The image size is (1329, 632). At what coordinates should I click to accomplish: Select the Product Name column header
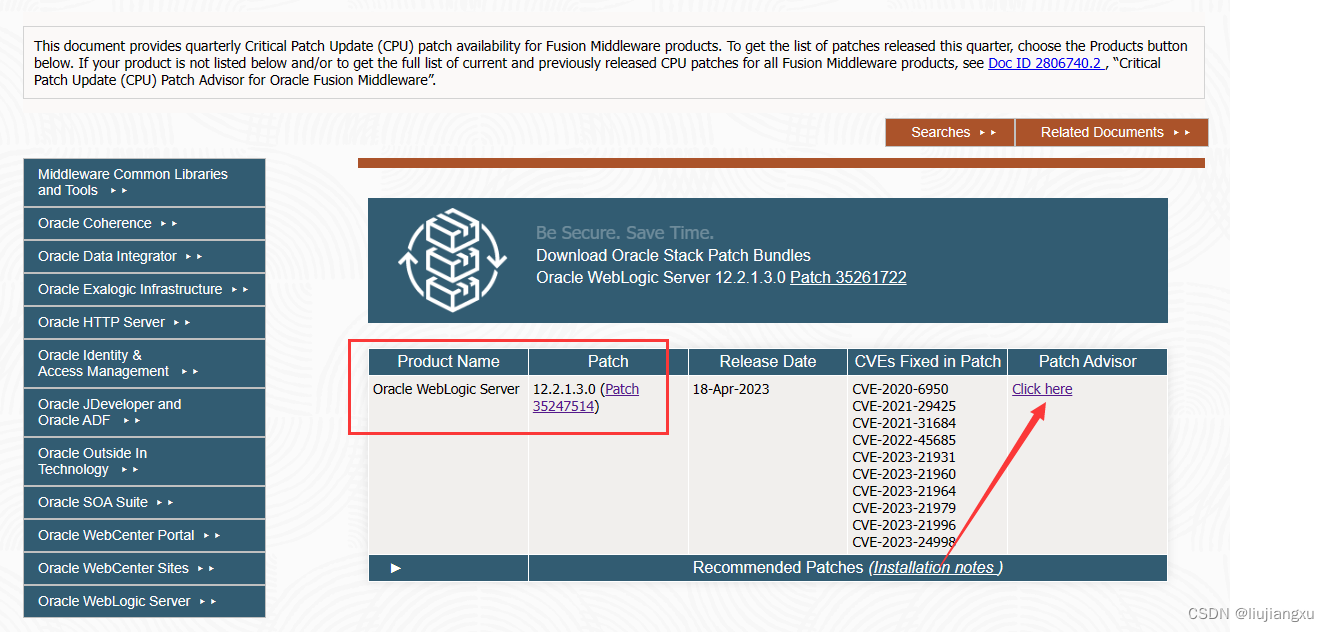click(448, 362)
